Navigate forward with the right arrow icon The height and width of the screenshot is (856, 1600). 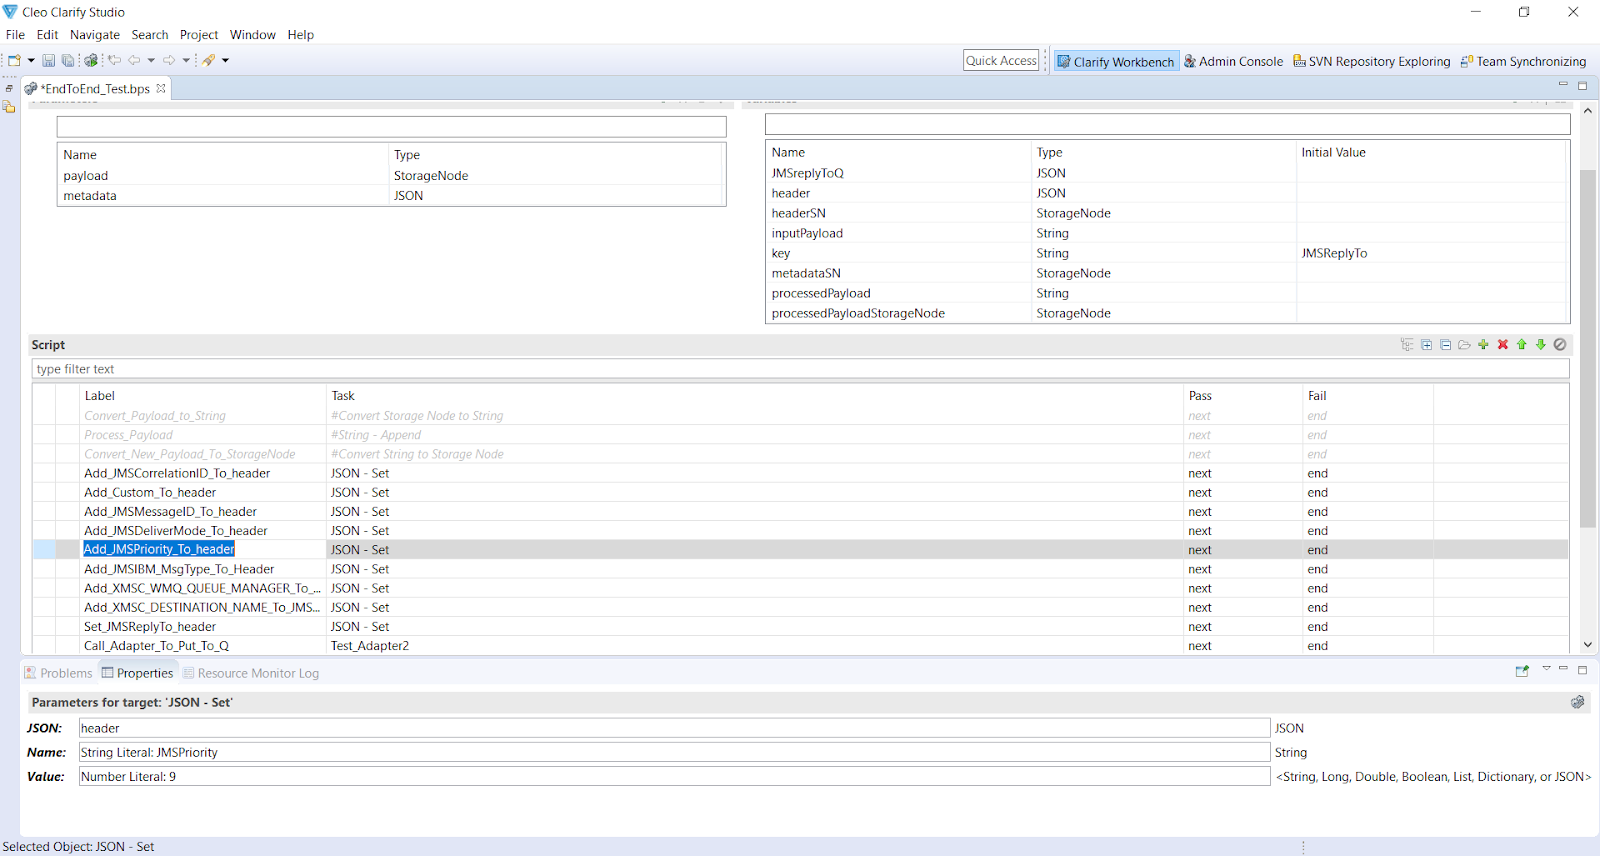point(169,60)
